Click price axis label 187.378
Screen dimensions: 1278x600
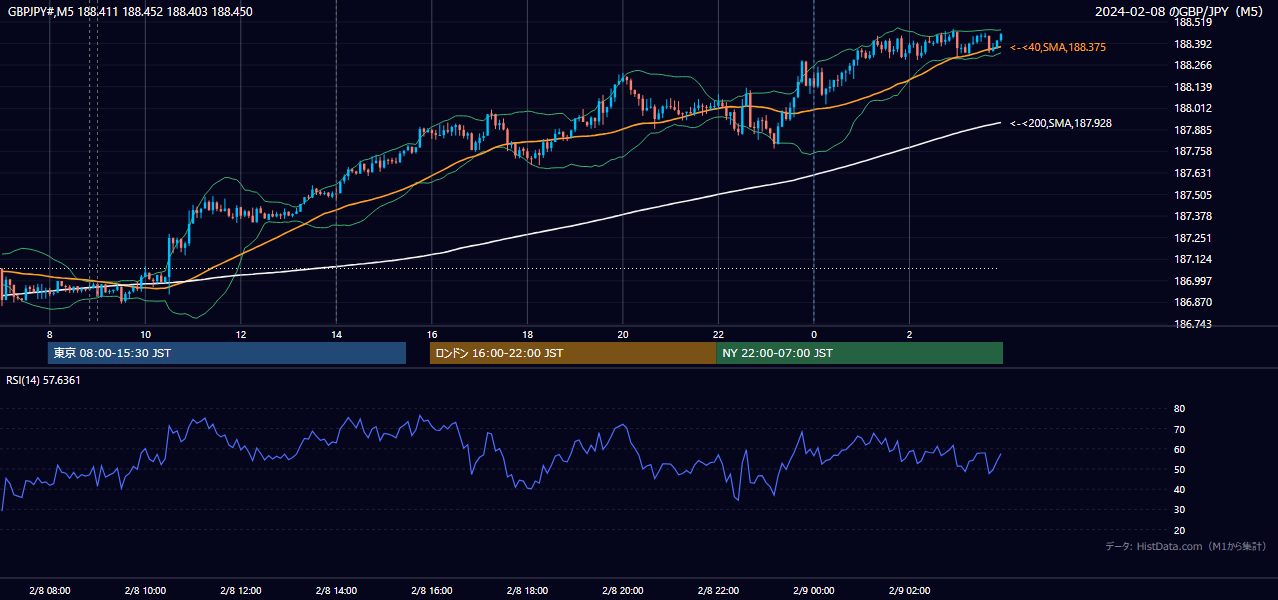(1192, 216)
